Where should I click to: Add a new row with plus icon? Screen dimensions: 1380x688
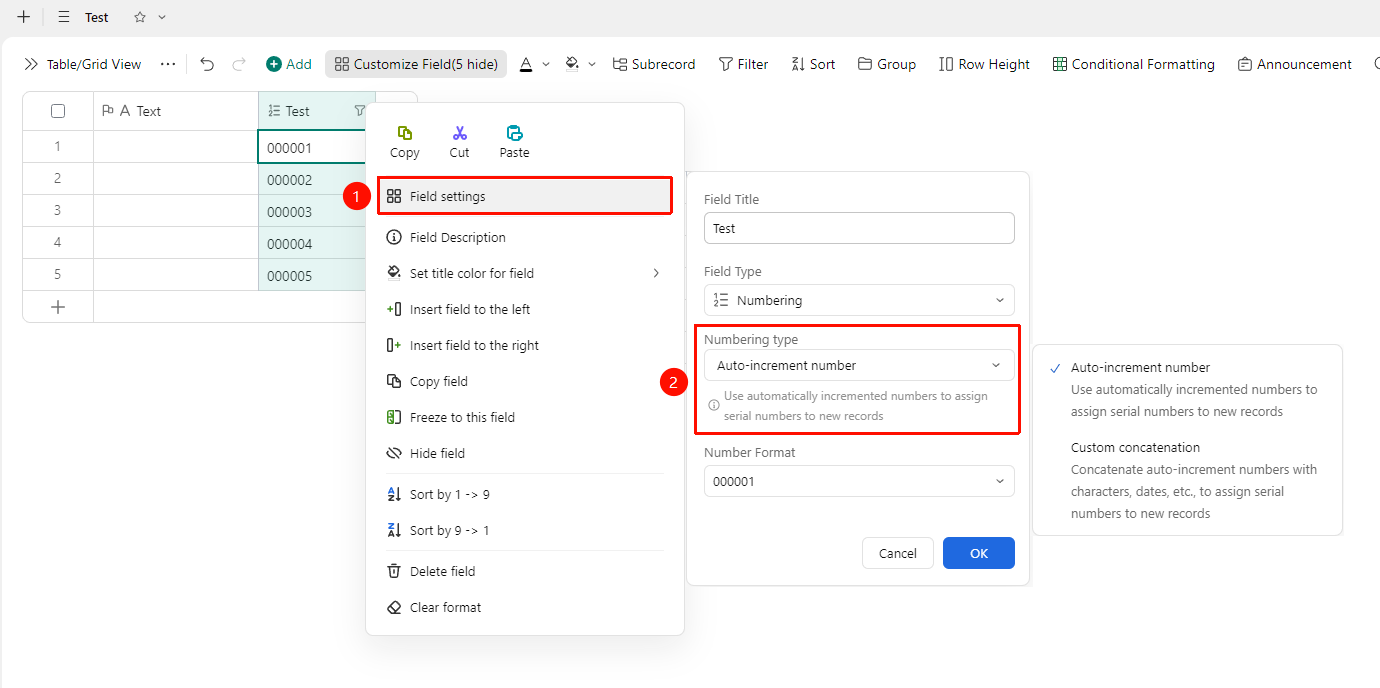coord(58,307)
